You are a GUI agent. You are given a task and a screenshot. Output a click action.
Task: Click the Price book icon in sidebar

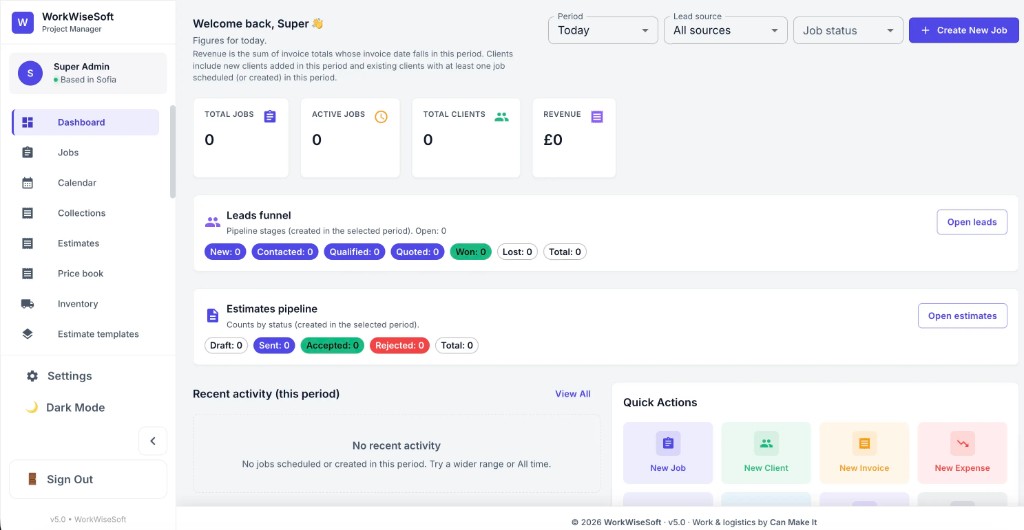[27, 273]
